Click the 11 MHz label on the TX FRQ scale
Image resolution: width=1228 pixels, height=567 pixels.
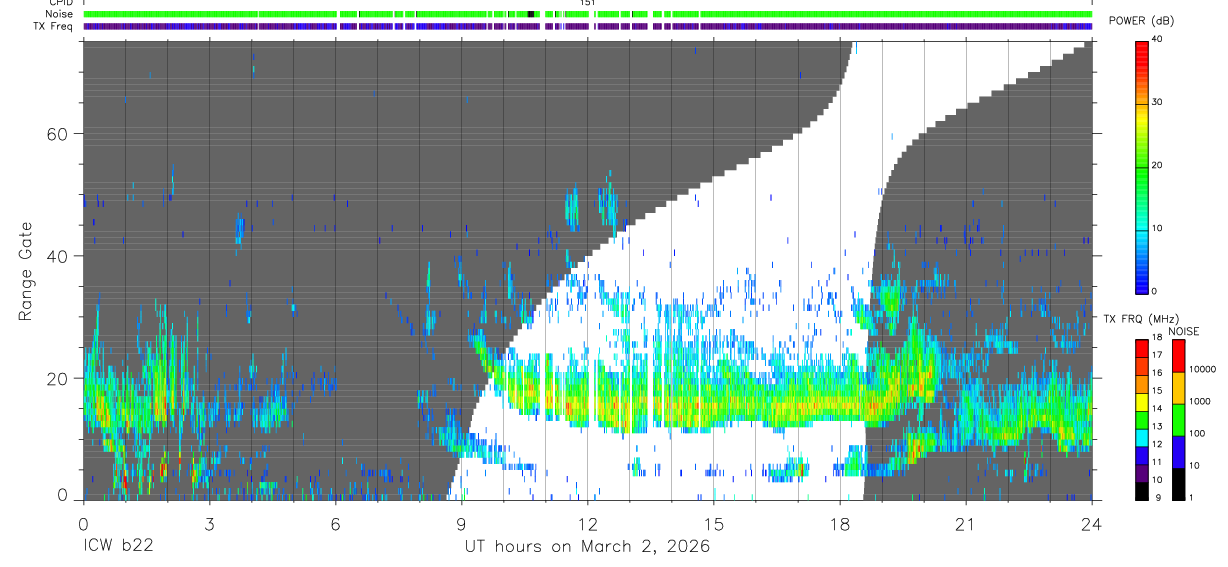[x=1158, y=462]
